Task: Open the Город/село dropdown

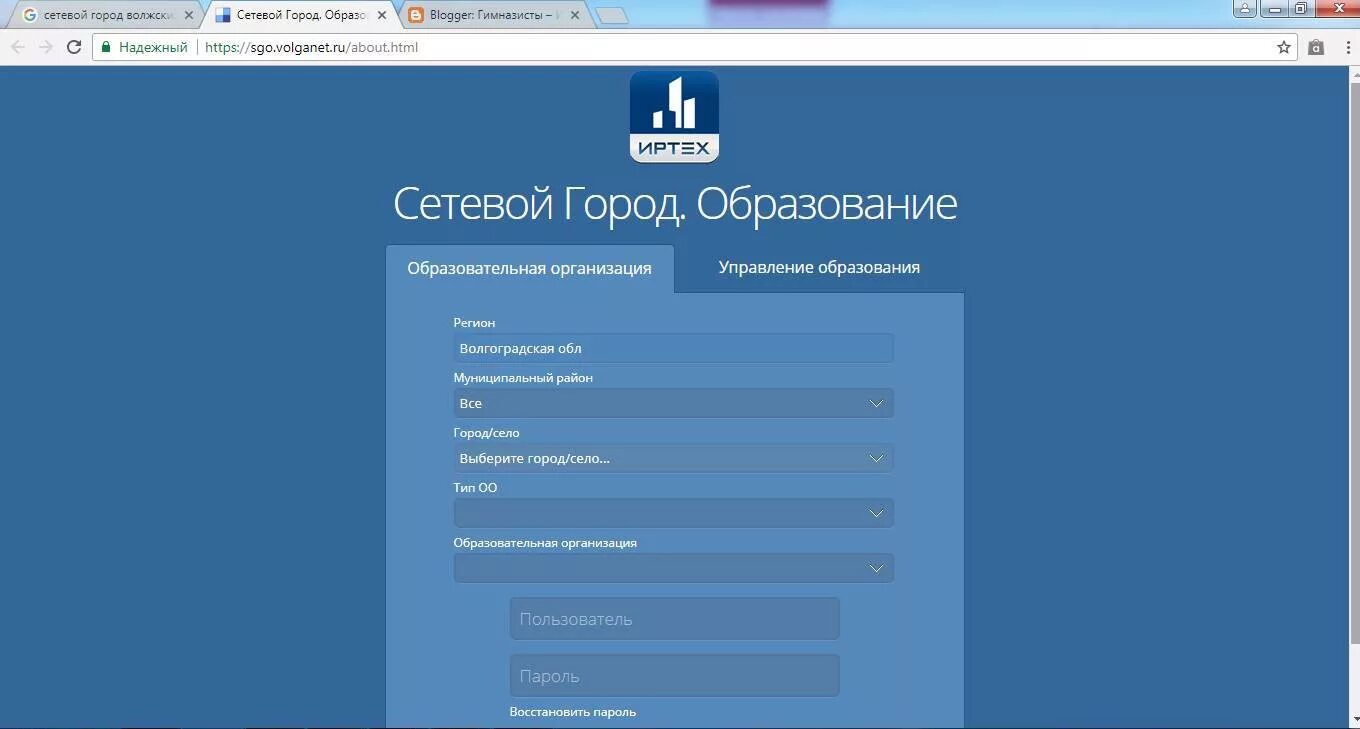Action: (x=673, y=458)
